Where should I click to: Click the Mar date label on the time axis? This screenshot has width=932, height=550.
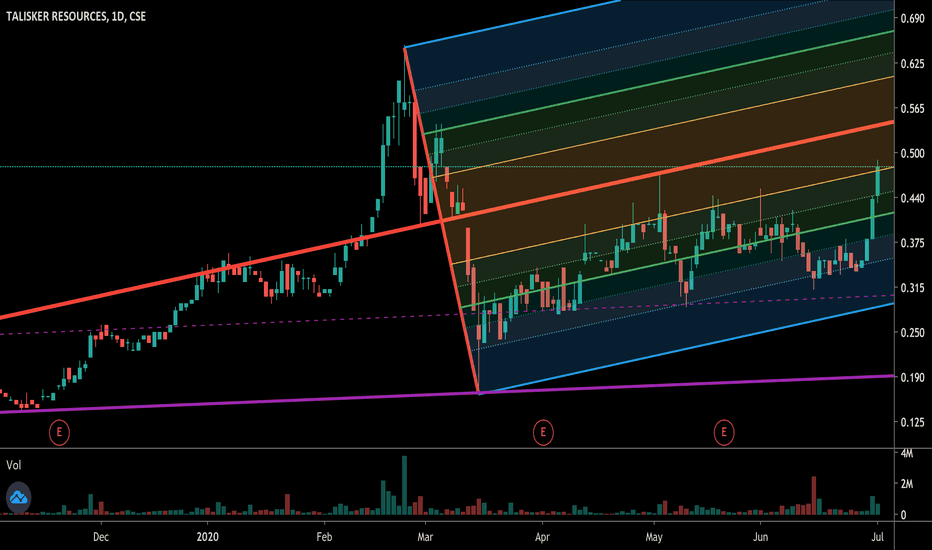(x=425, y=537)
